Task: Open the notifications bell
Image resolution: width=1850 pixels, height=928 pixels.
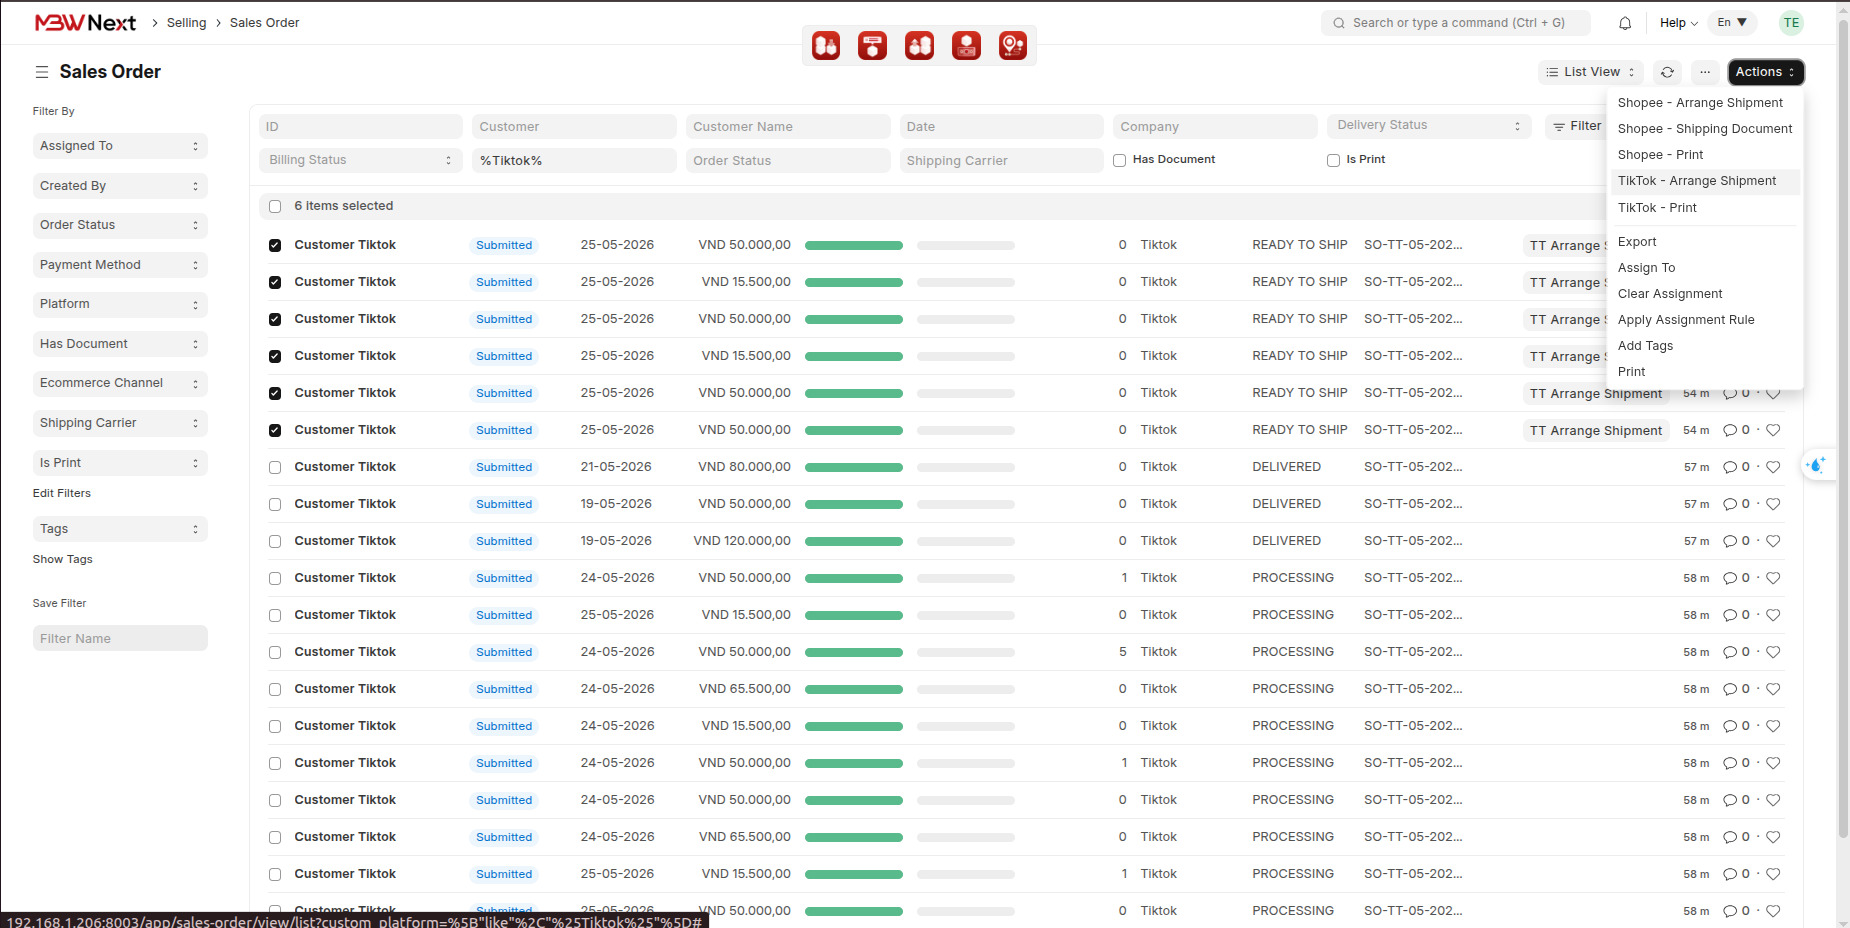Action: point(1625,23)
